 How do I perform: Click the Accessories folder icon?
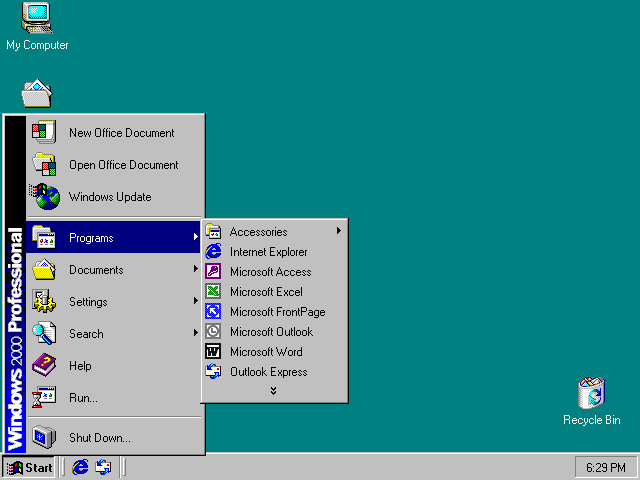click(x=213, y=231)
